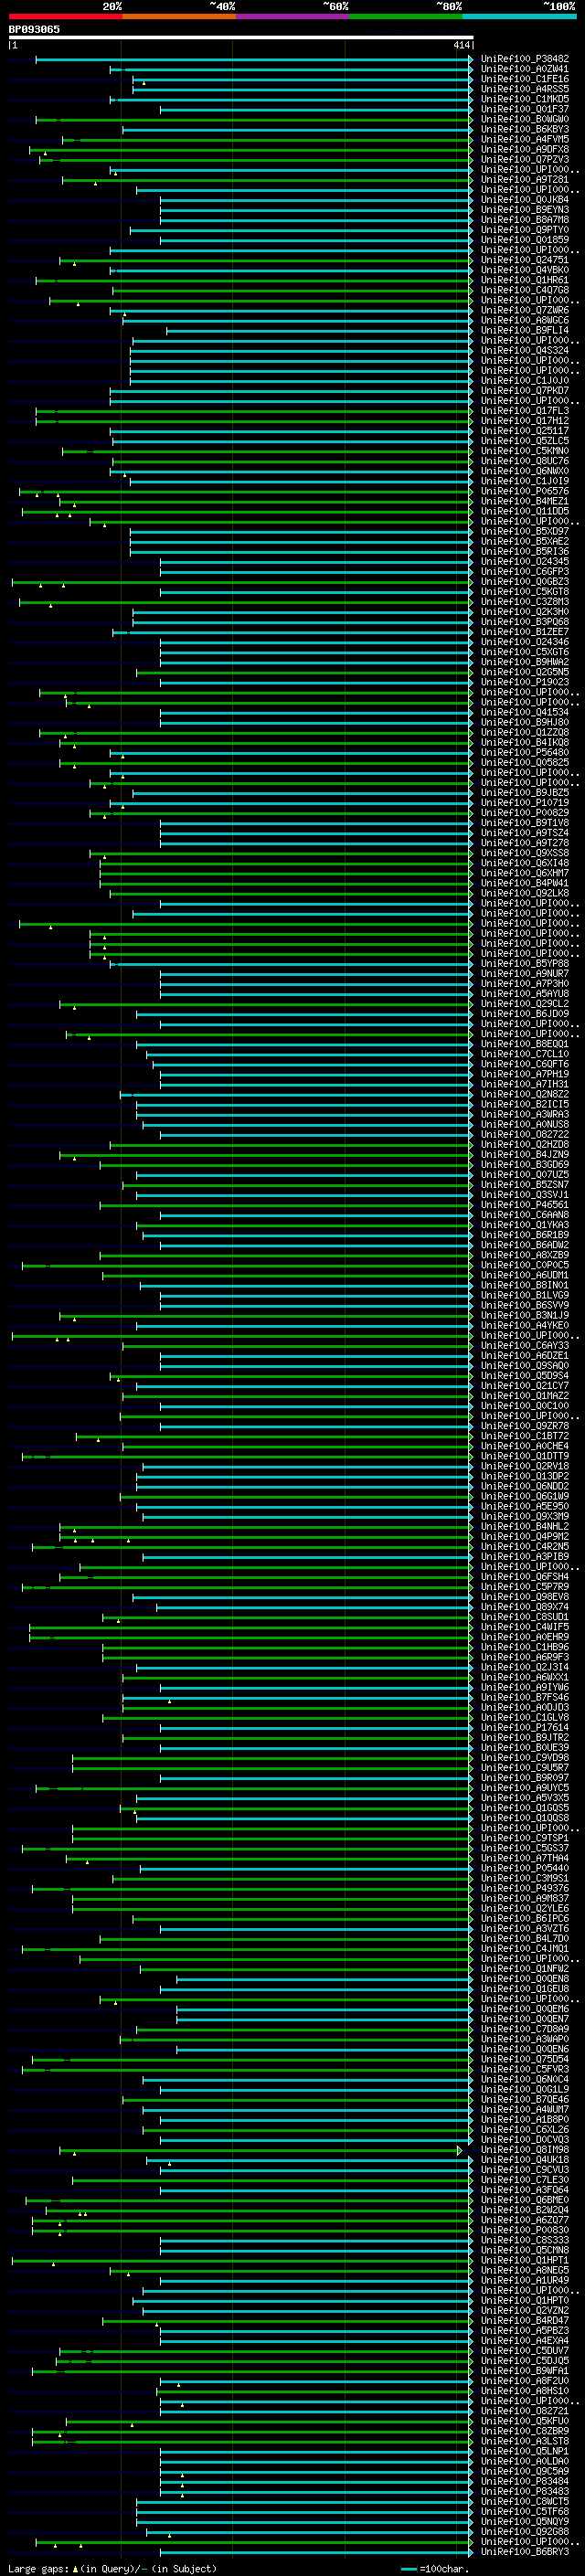Viewport: 585px width, 2576px height.
Task: Select hit UniRef100_Q0JKB4
Action: (525, 199)
